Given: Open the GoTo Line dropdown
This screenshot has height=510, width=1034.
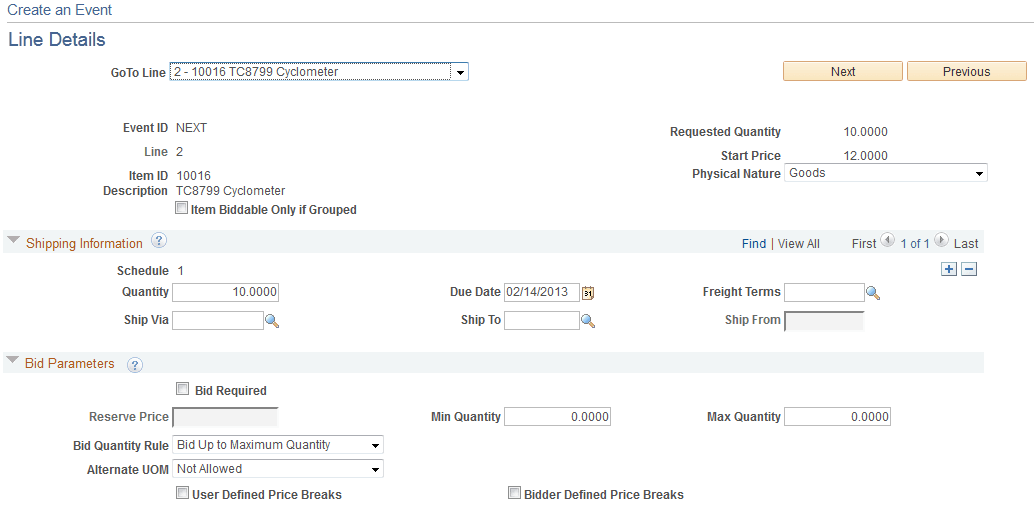Looking at the screenshot, I should [x=319, y=71].
